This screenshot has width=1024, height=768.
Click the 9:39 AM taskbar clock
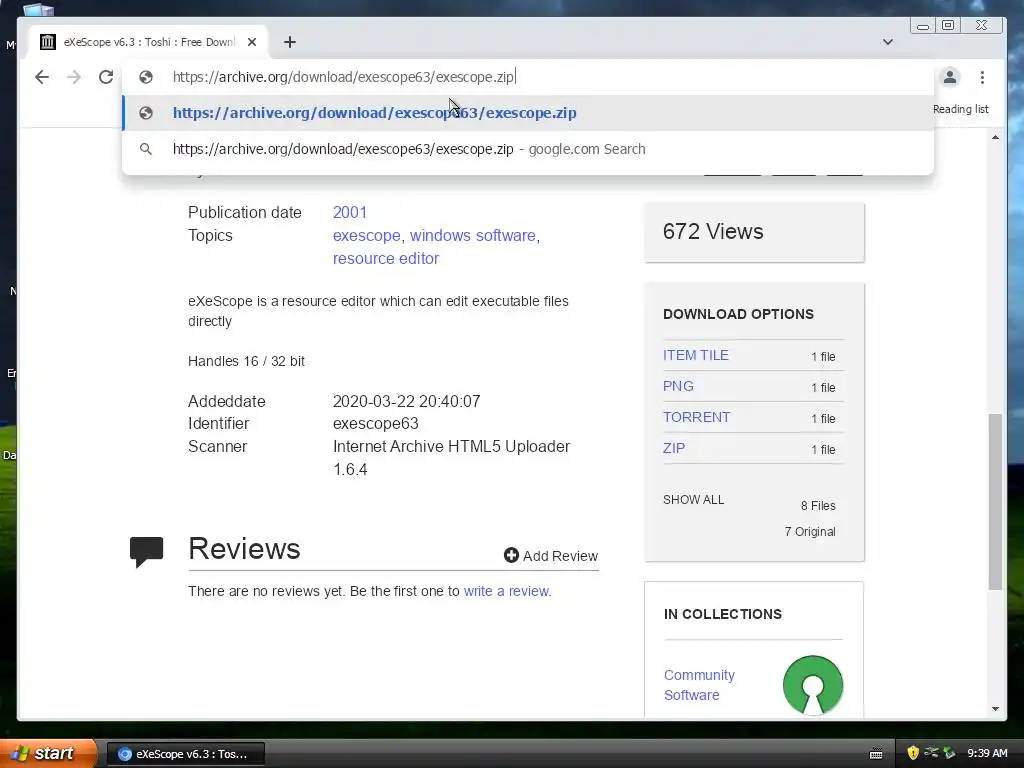[987, 753]
